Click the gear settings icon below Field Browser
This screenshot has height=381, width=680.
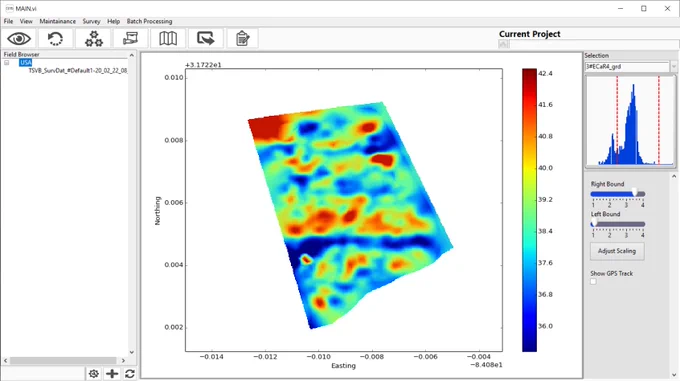(94, 373)
